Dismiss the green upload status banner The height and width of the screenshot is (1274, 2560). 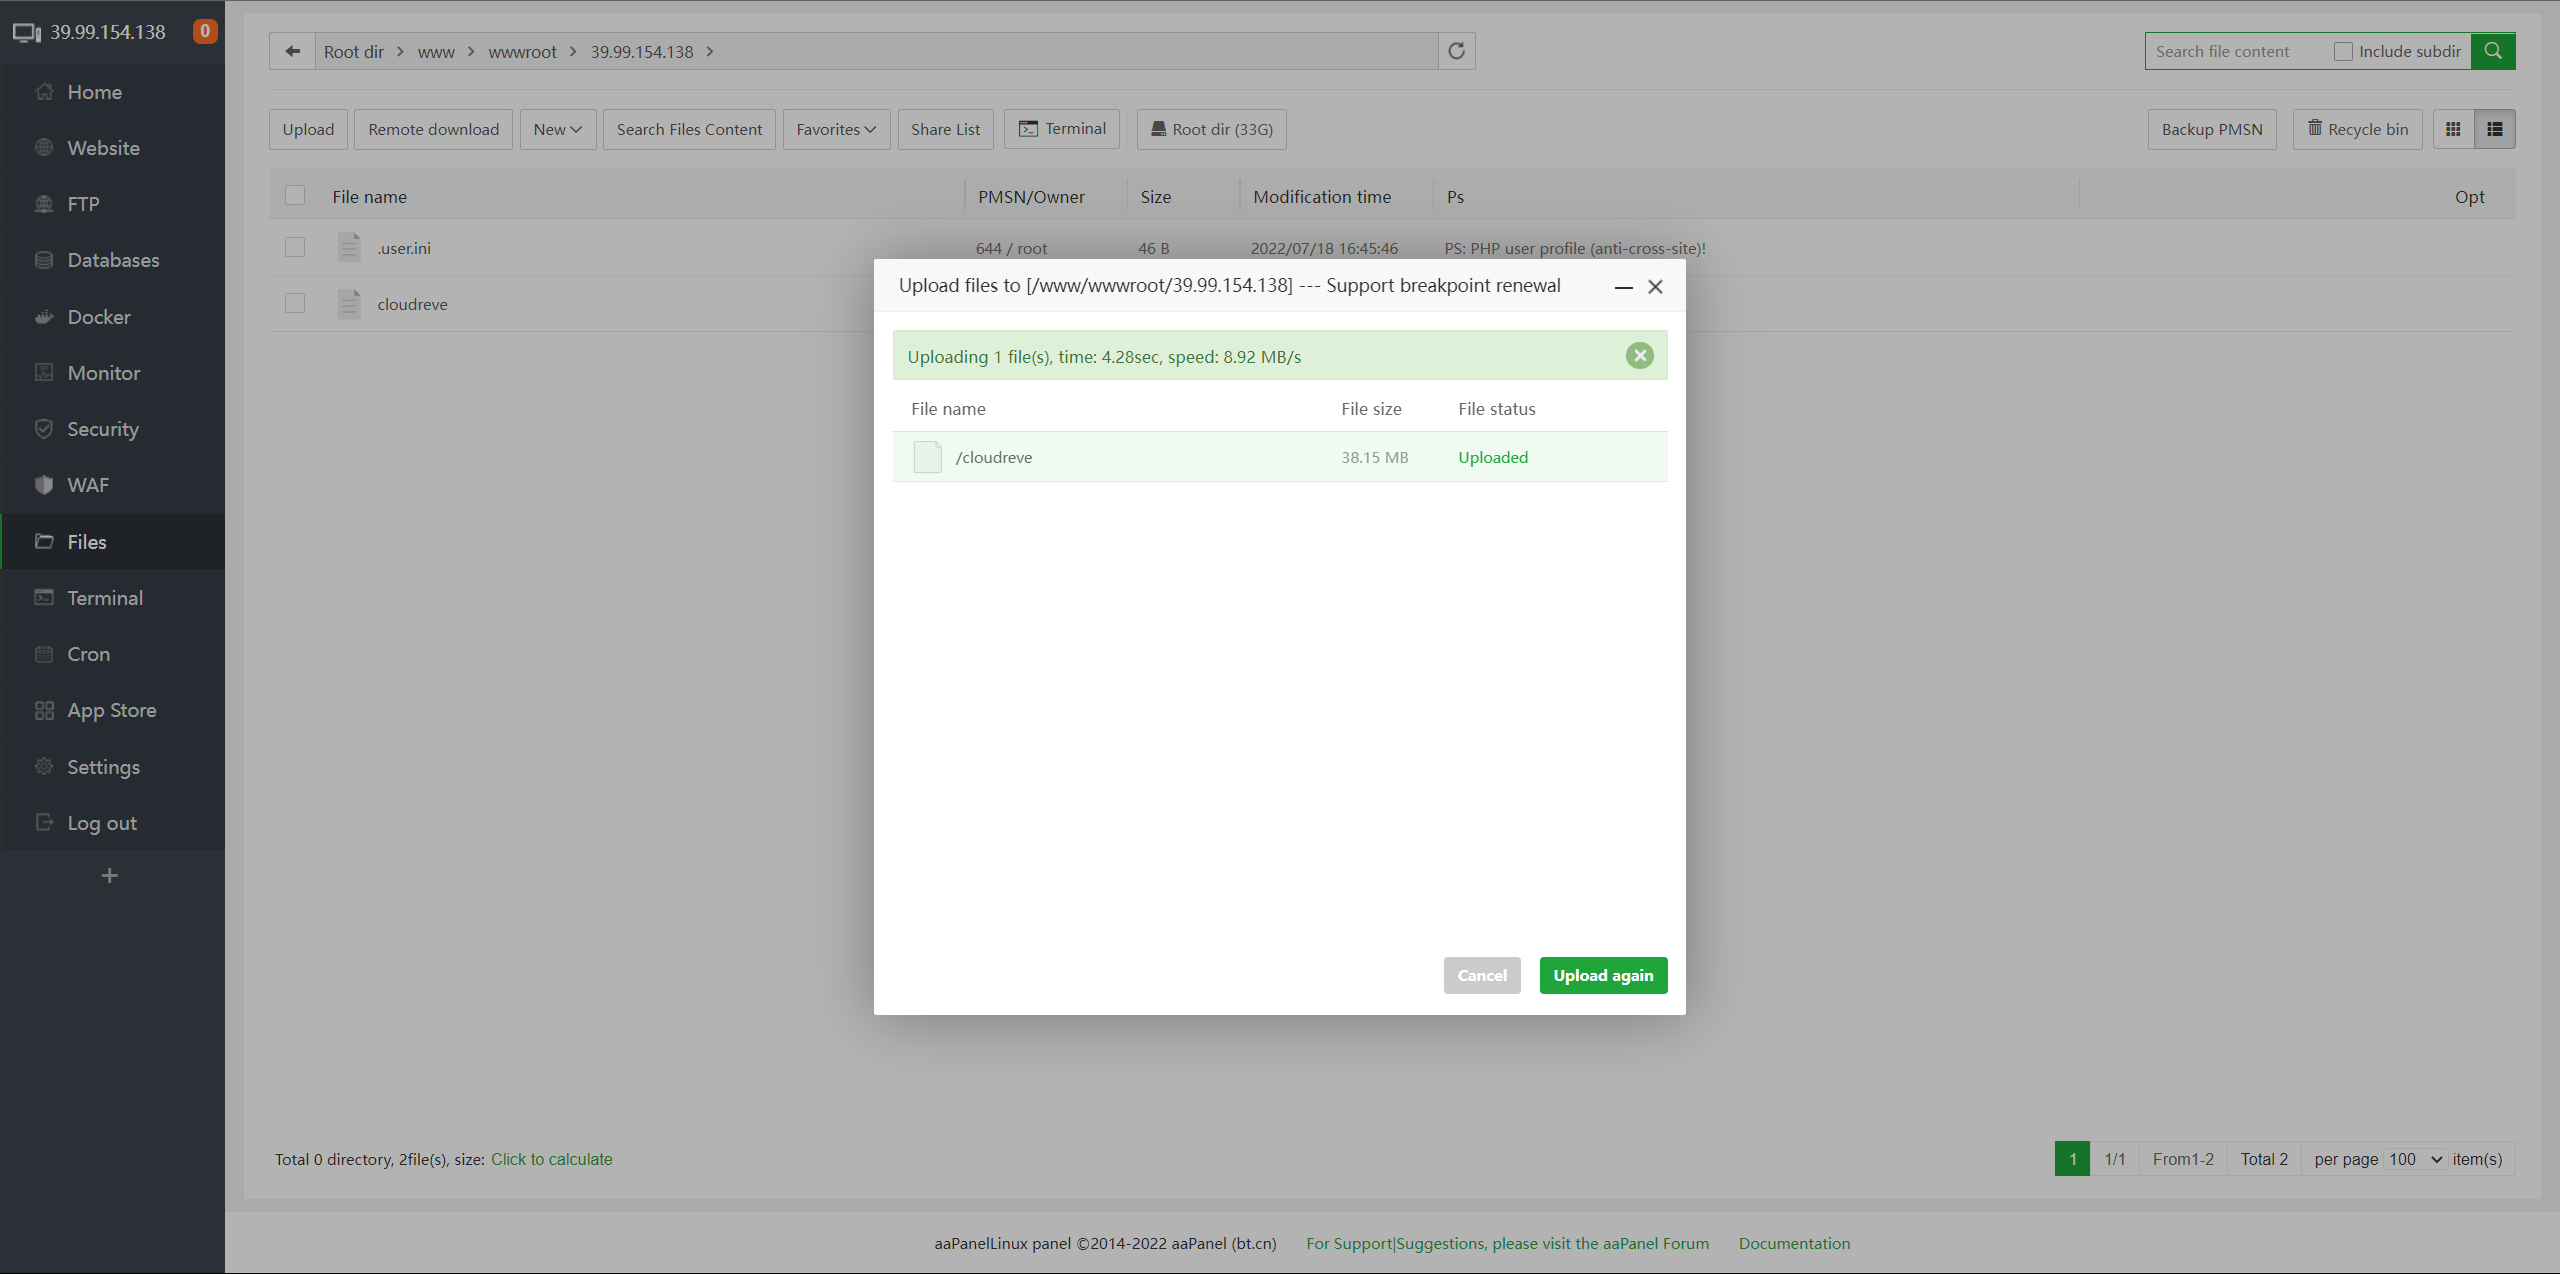[1639, 356]
